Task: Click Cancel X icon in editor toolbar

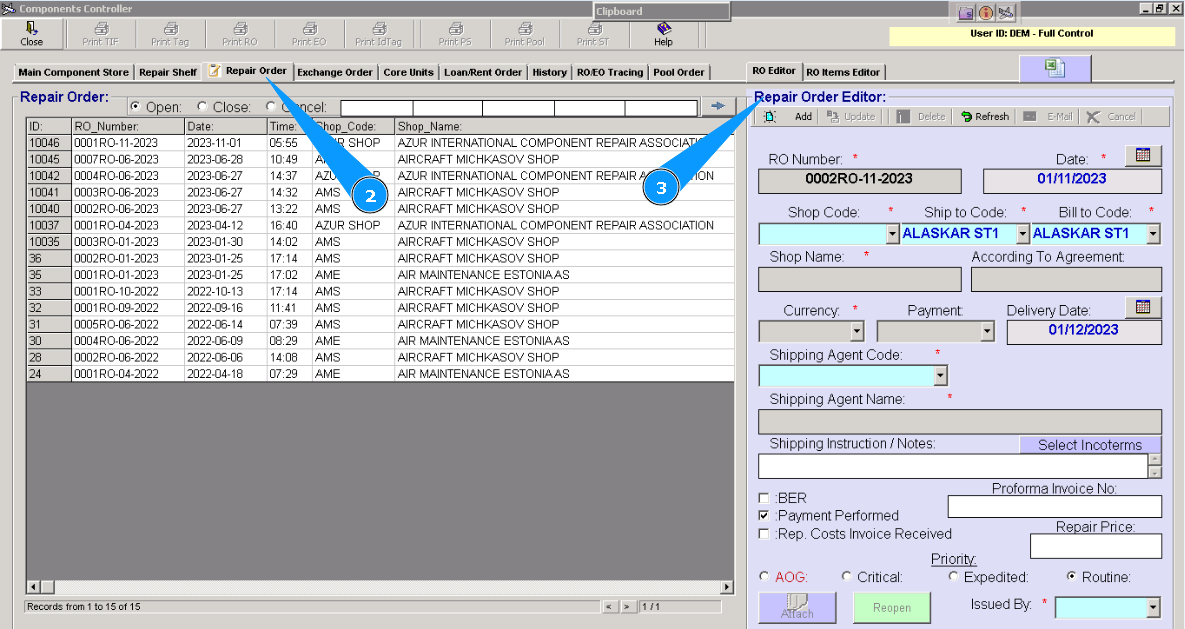Action: (x=1093, y=116)
